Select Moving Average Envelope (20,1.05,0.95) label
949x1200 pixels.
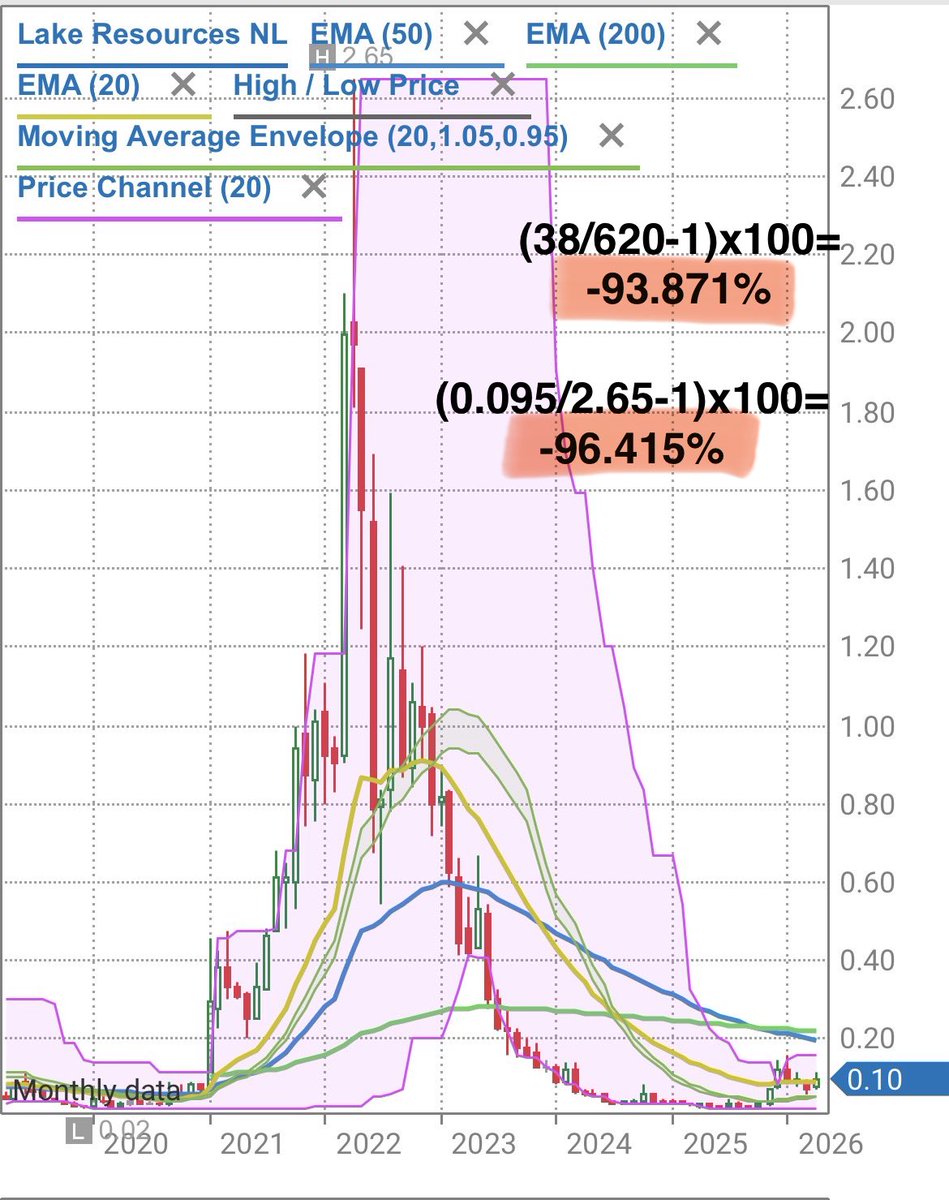point(293,136)
